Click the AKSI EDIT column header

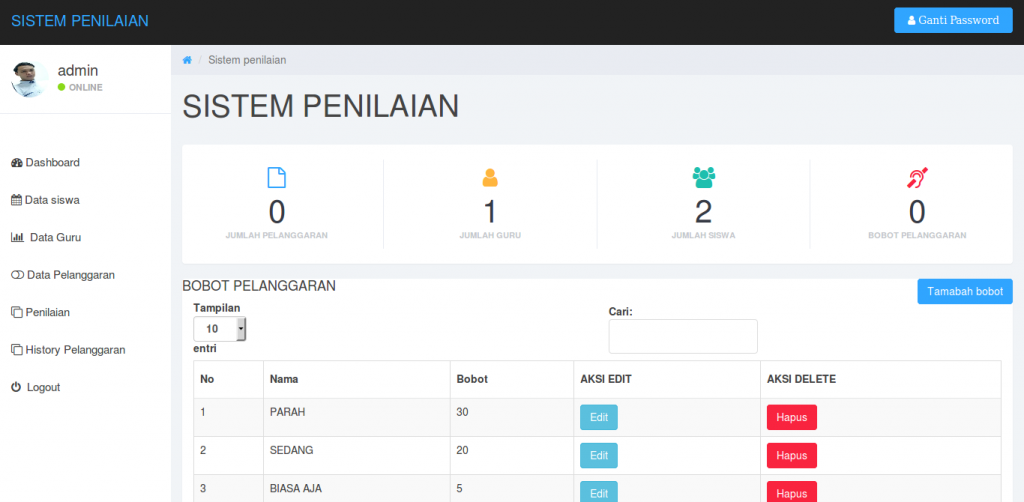click(x=667, y=379)
